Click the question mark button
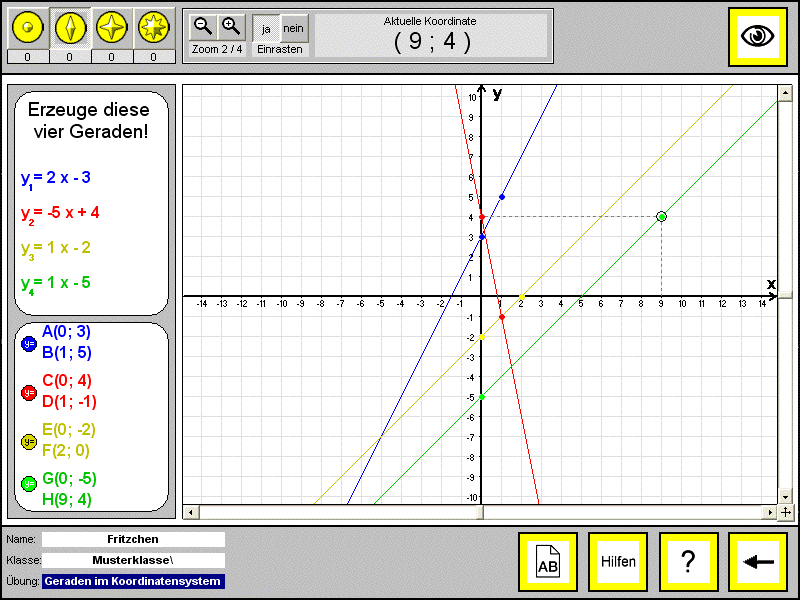 [688, 562]
